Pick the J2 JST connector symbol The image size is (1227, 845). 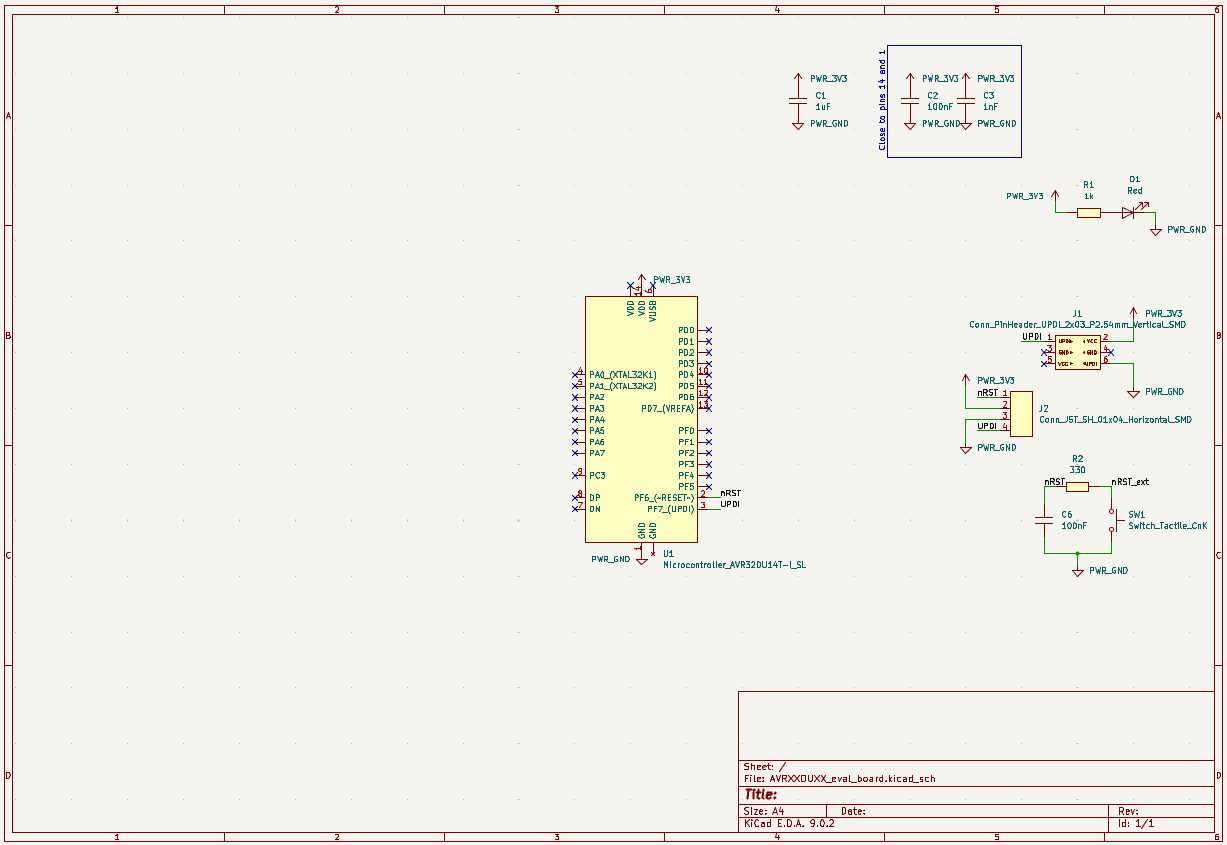[x=1022, y=413]
